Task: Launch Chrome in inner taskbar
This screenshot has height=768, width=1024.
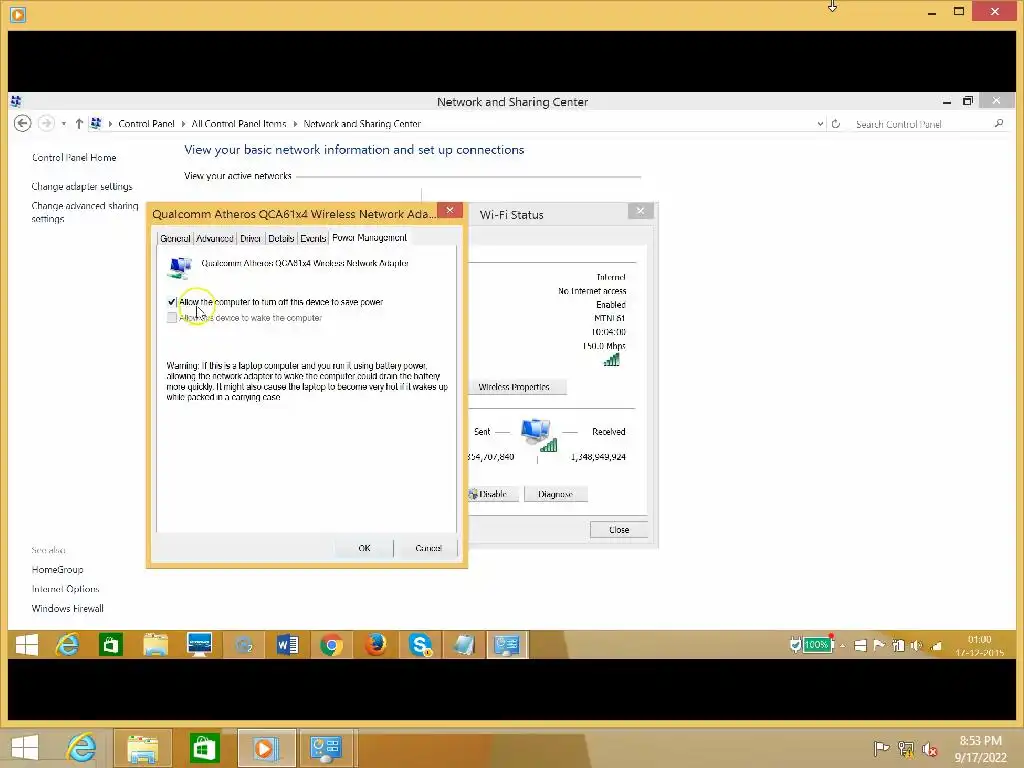Action: coord(332,645)
